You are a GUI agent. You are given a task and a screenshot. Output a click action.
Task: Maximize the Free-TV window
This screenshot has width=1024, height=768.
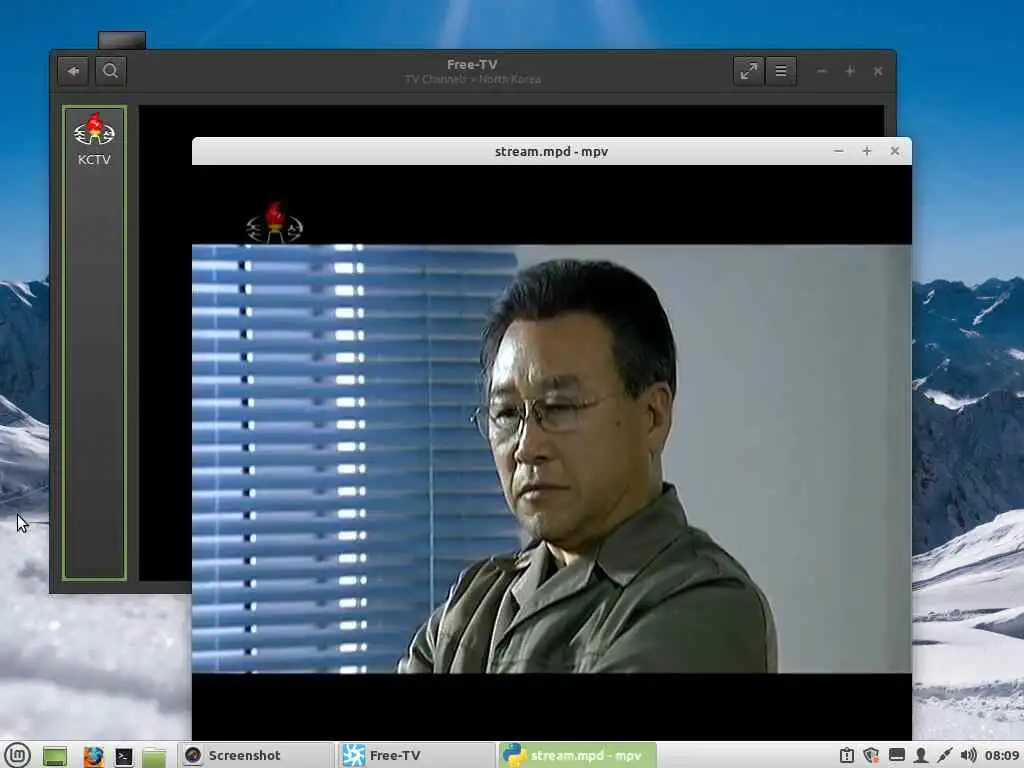coord(850,71)
